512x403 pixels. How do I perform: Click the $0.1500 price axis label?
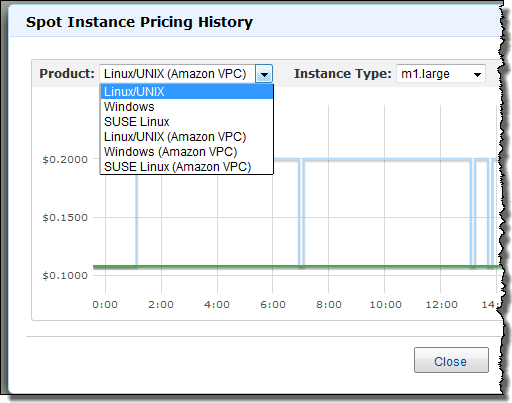(65, 218)
